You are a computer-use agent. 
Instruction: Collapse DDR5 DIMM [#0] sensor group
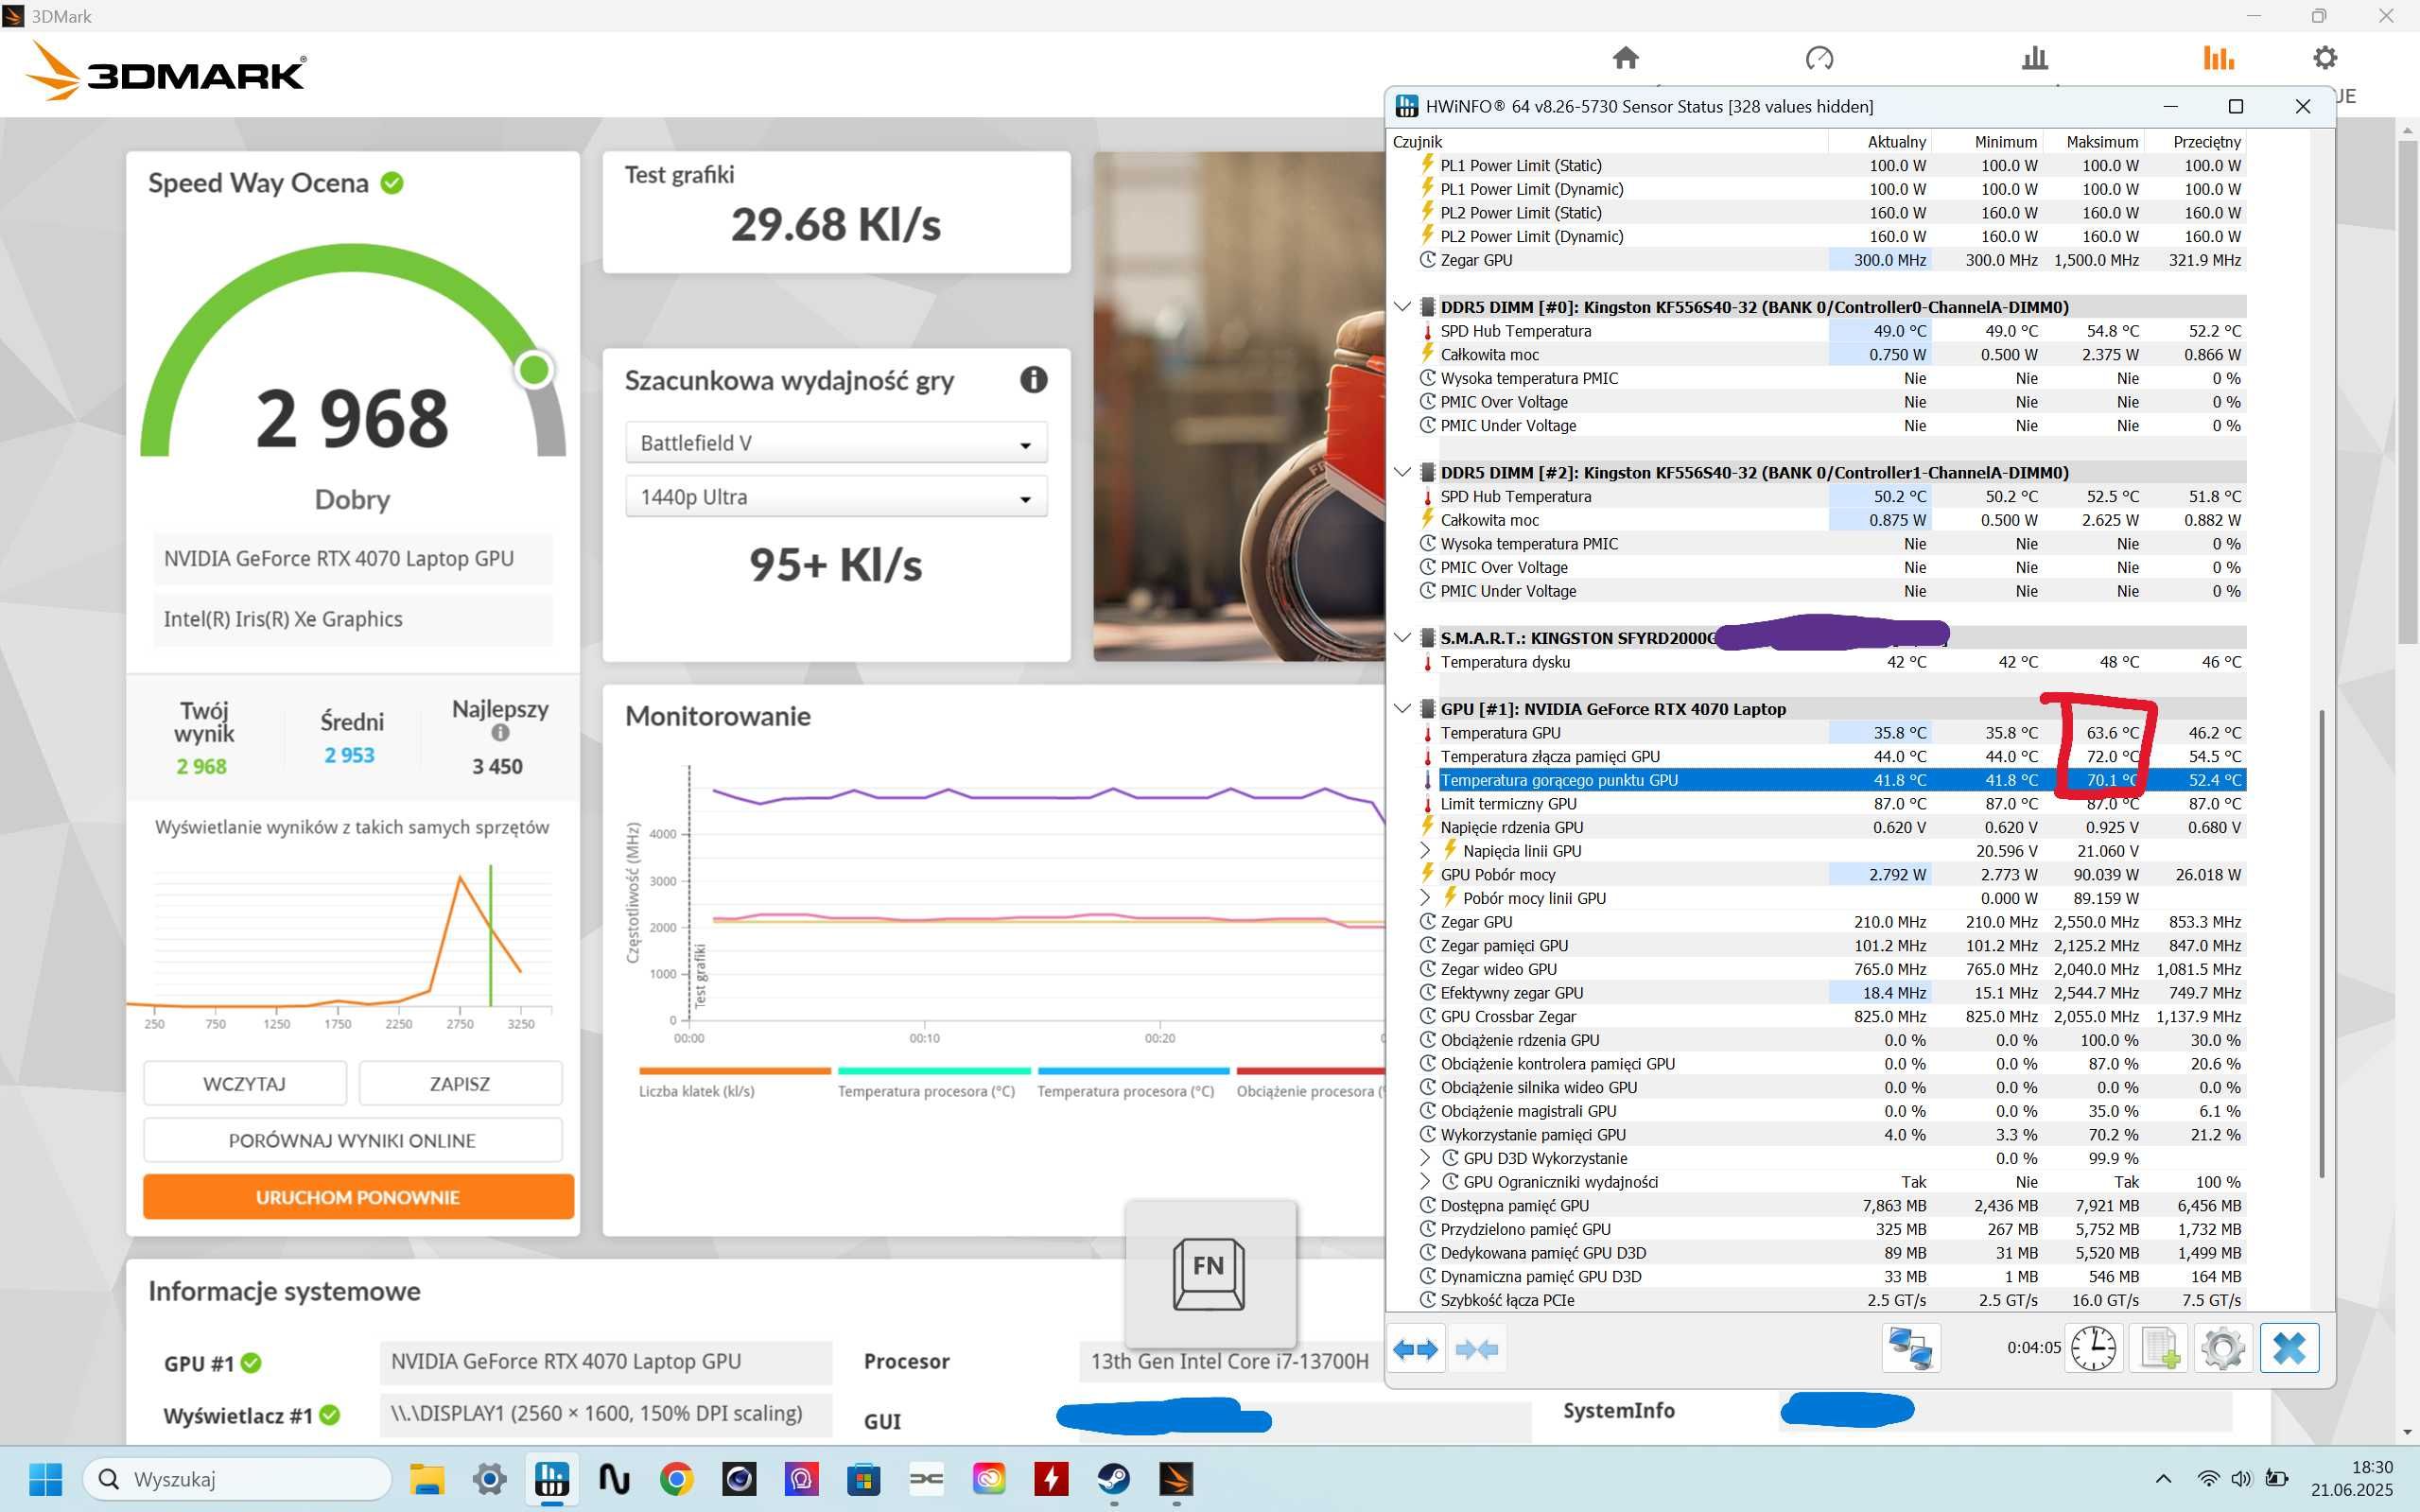pos(1402,307)
